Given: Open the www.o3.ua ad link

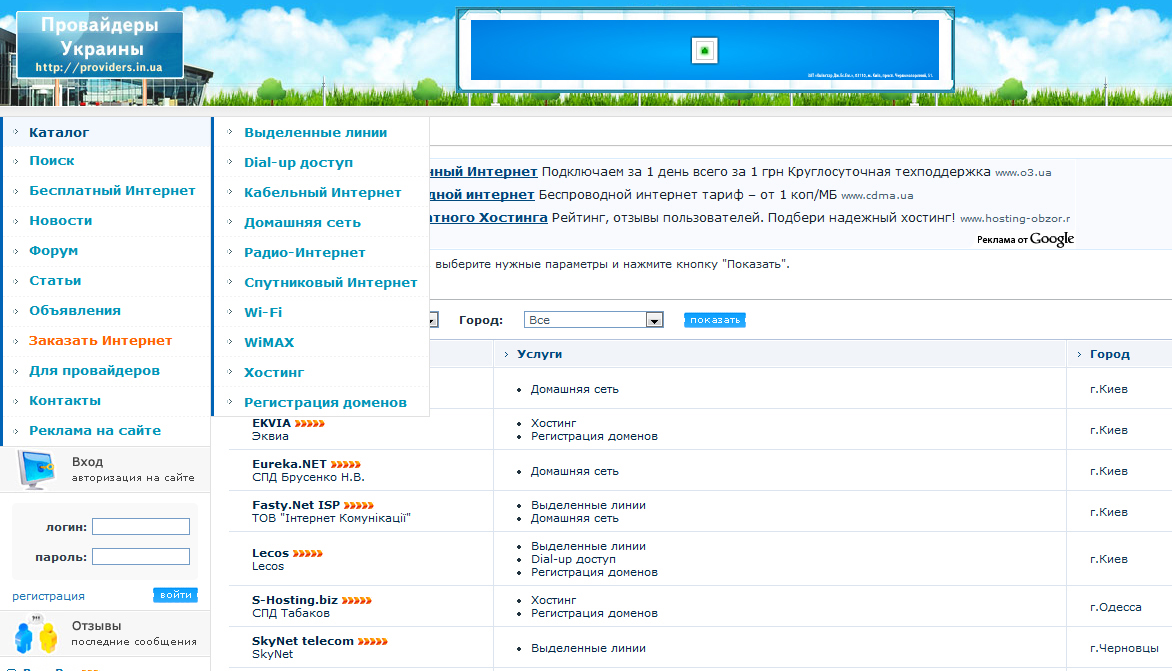Looking at the screenshot, I should coord(1023,173).
